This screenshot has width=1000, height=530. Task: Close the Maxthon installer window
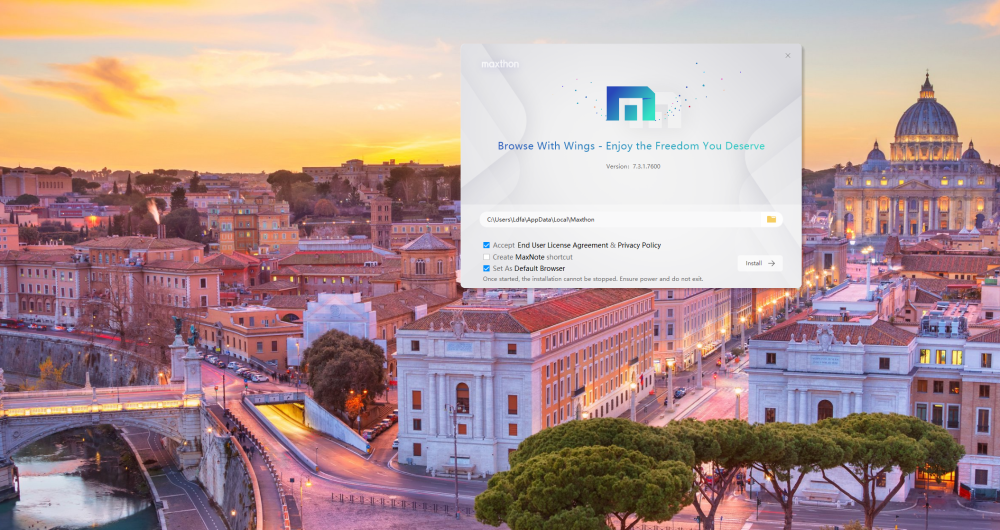tap(787, 56)
